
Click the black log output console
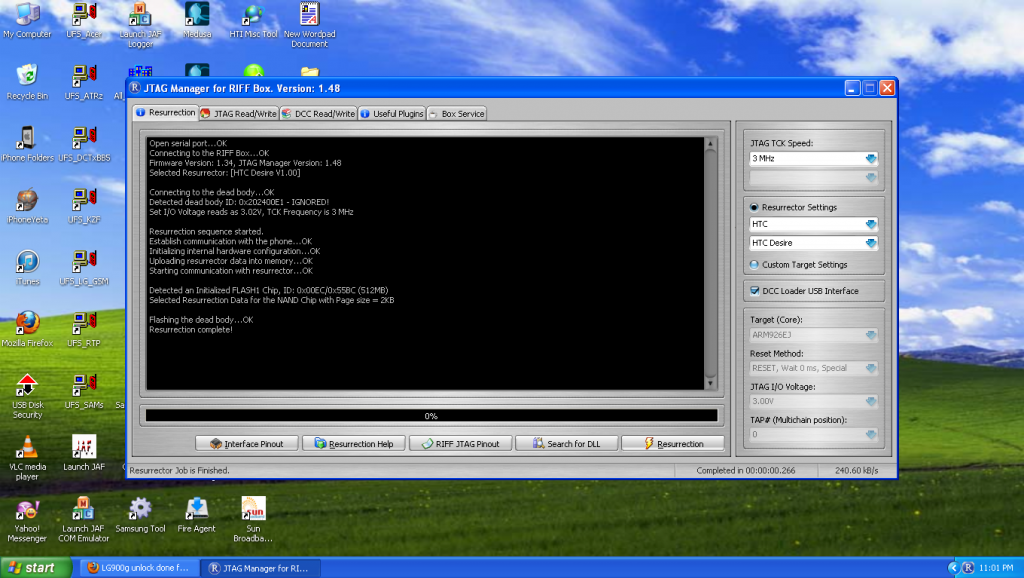[x=425, y=263]
